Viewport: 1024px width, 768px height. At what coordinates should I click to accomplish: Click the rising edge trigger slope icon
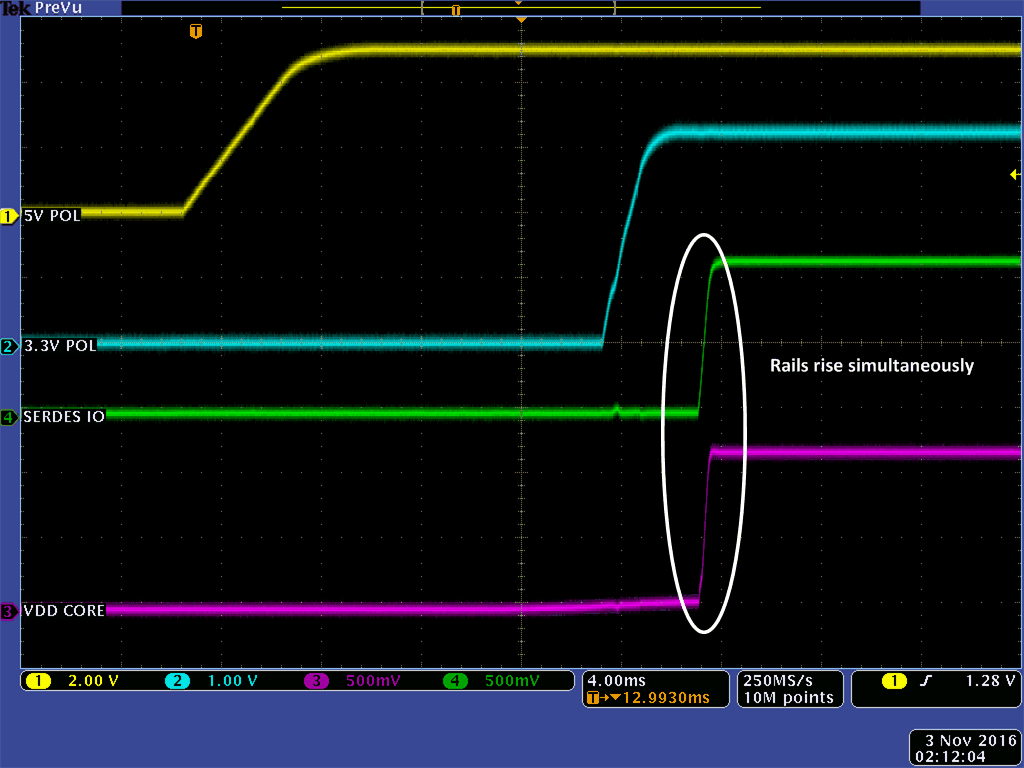[926, 681]
